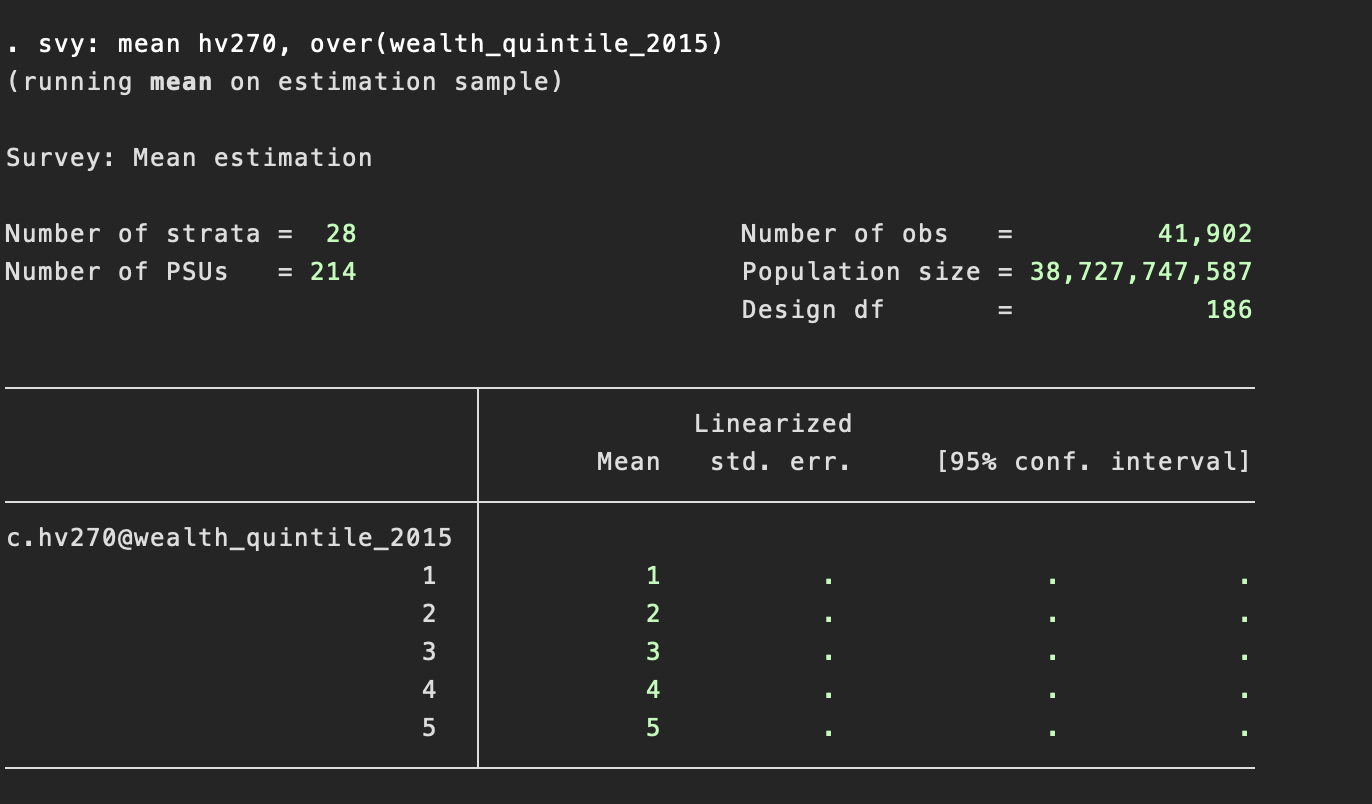Viewport: 1372px width, 804px height.
Task: Click the "Number of PSUs" label text
Action: tap(117, 272)
